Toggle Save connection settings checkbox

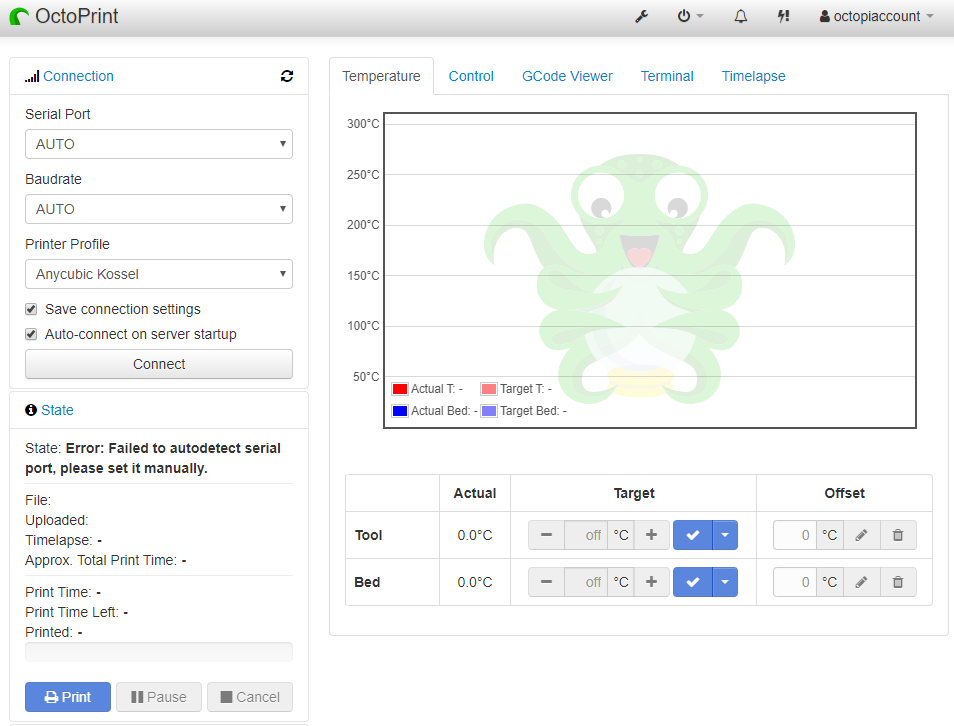(31, 309)
